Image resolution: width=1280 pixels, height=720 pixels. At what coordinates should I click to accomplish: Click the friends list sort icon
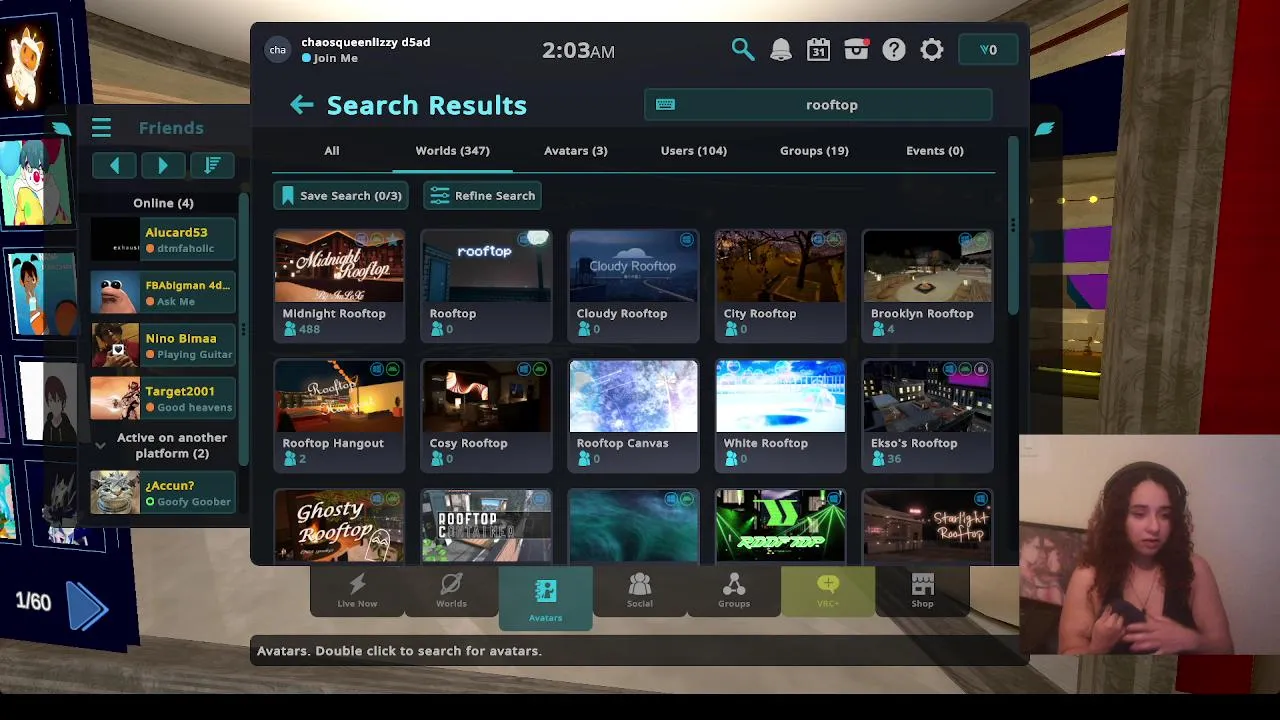click(212, 165)
